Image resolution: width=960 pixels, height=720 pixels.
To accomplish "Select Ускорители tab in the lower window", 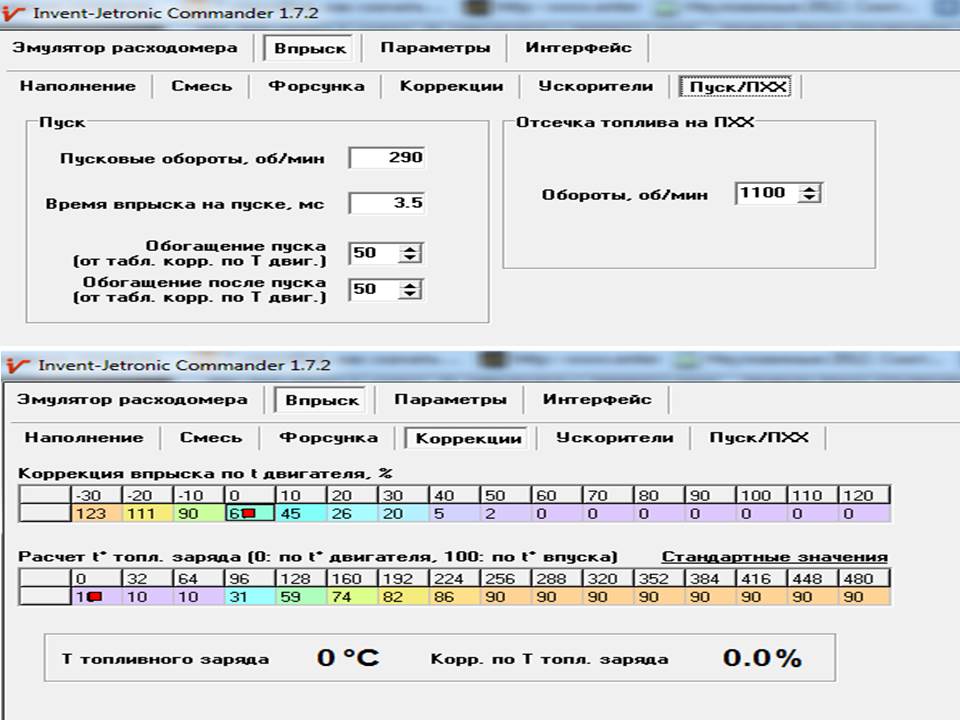I will 615,438.
